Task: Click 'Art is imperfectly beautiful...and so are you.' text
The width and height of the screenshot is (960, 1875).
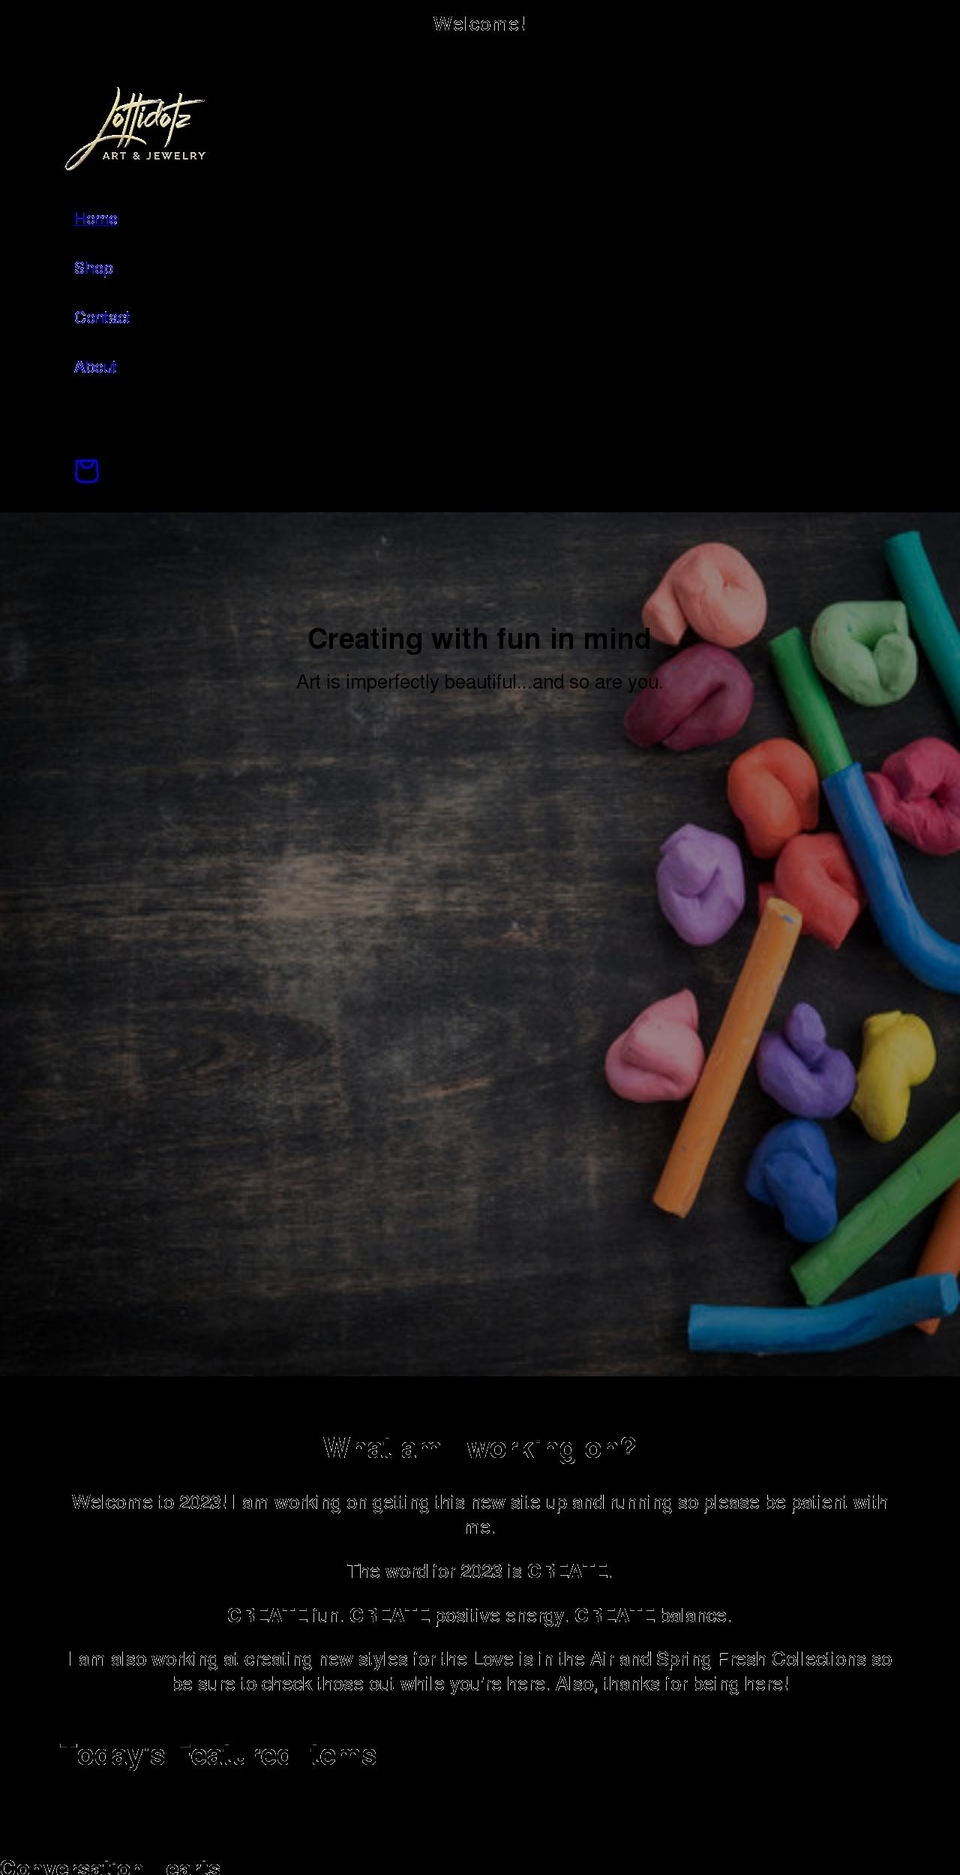Action: (x=480, y=682)
